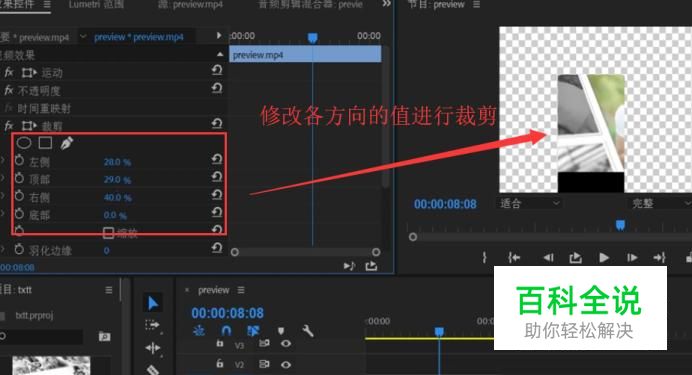The width and height of the screenshot is (692, 375).
Task: Toggle timeline Snap magnet icon
Action: click(x=226, y=330)
